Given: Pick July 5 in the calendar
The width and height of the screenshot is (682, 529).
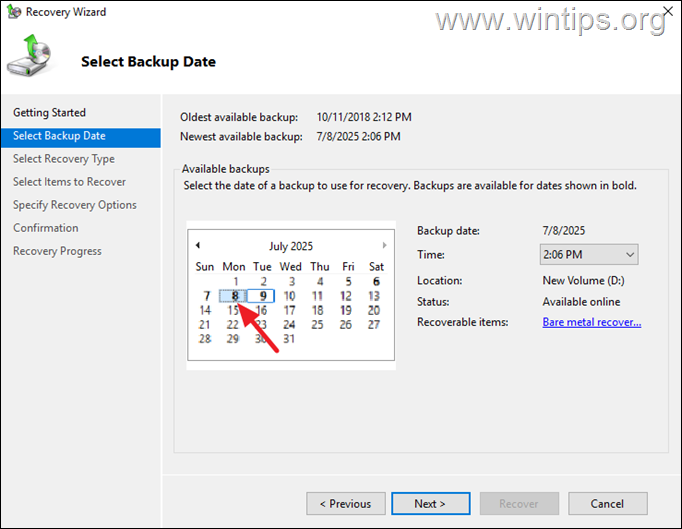Looking at the screenshot, I should point(348,282).
